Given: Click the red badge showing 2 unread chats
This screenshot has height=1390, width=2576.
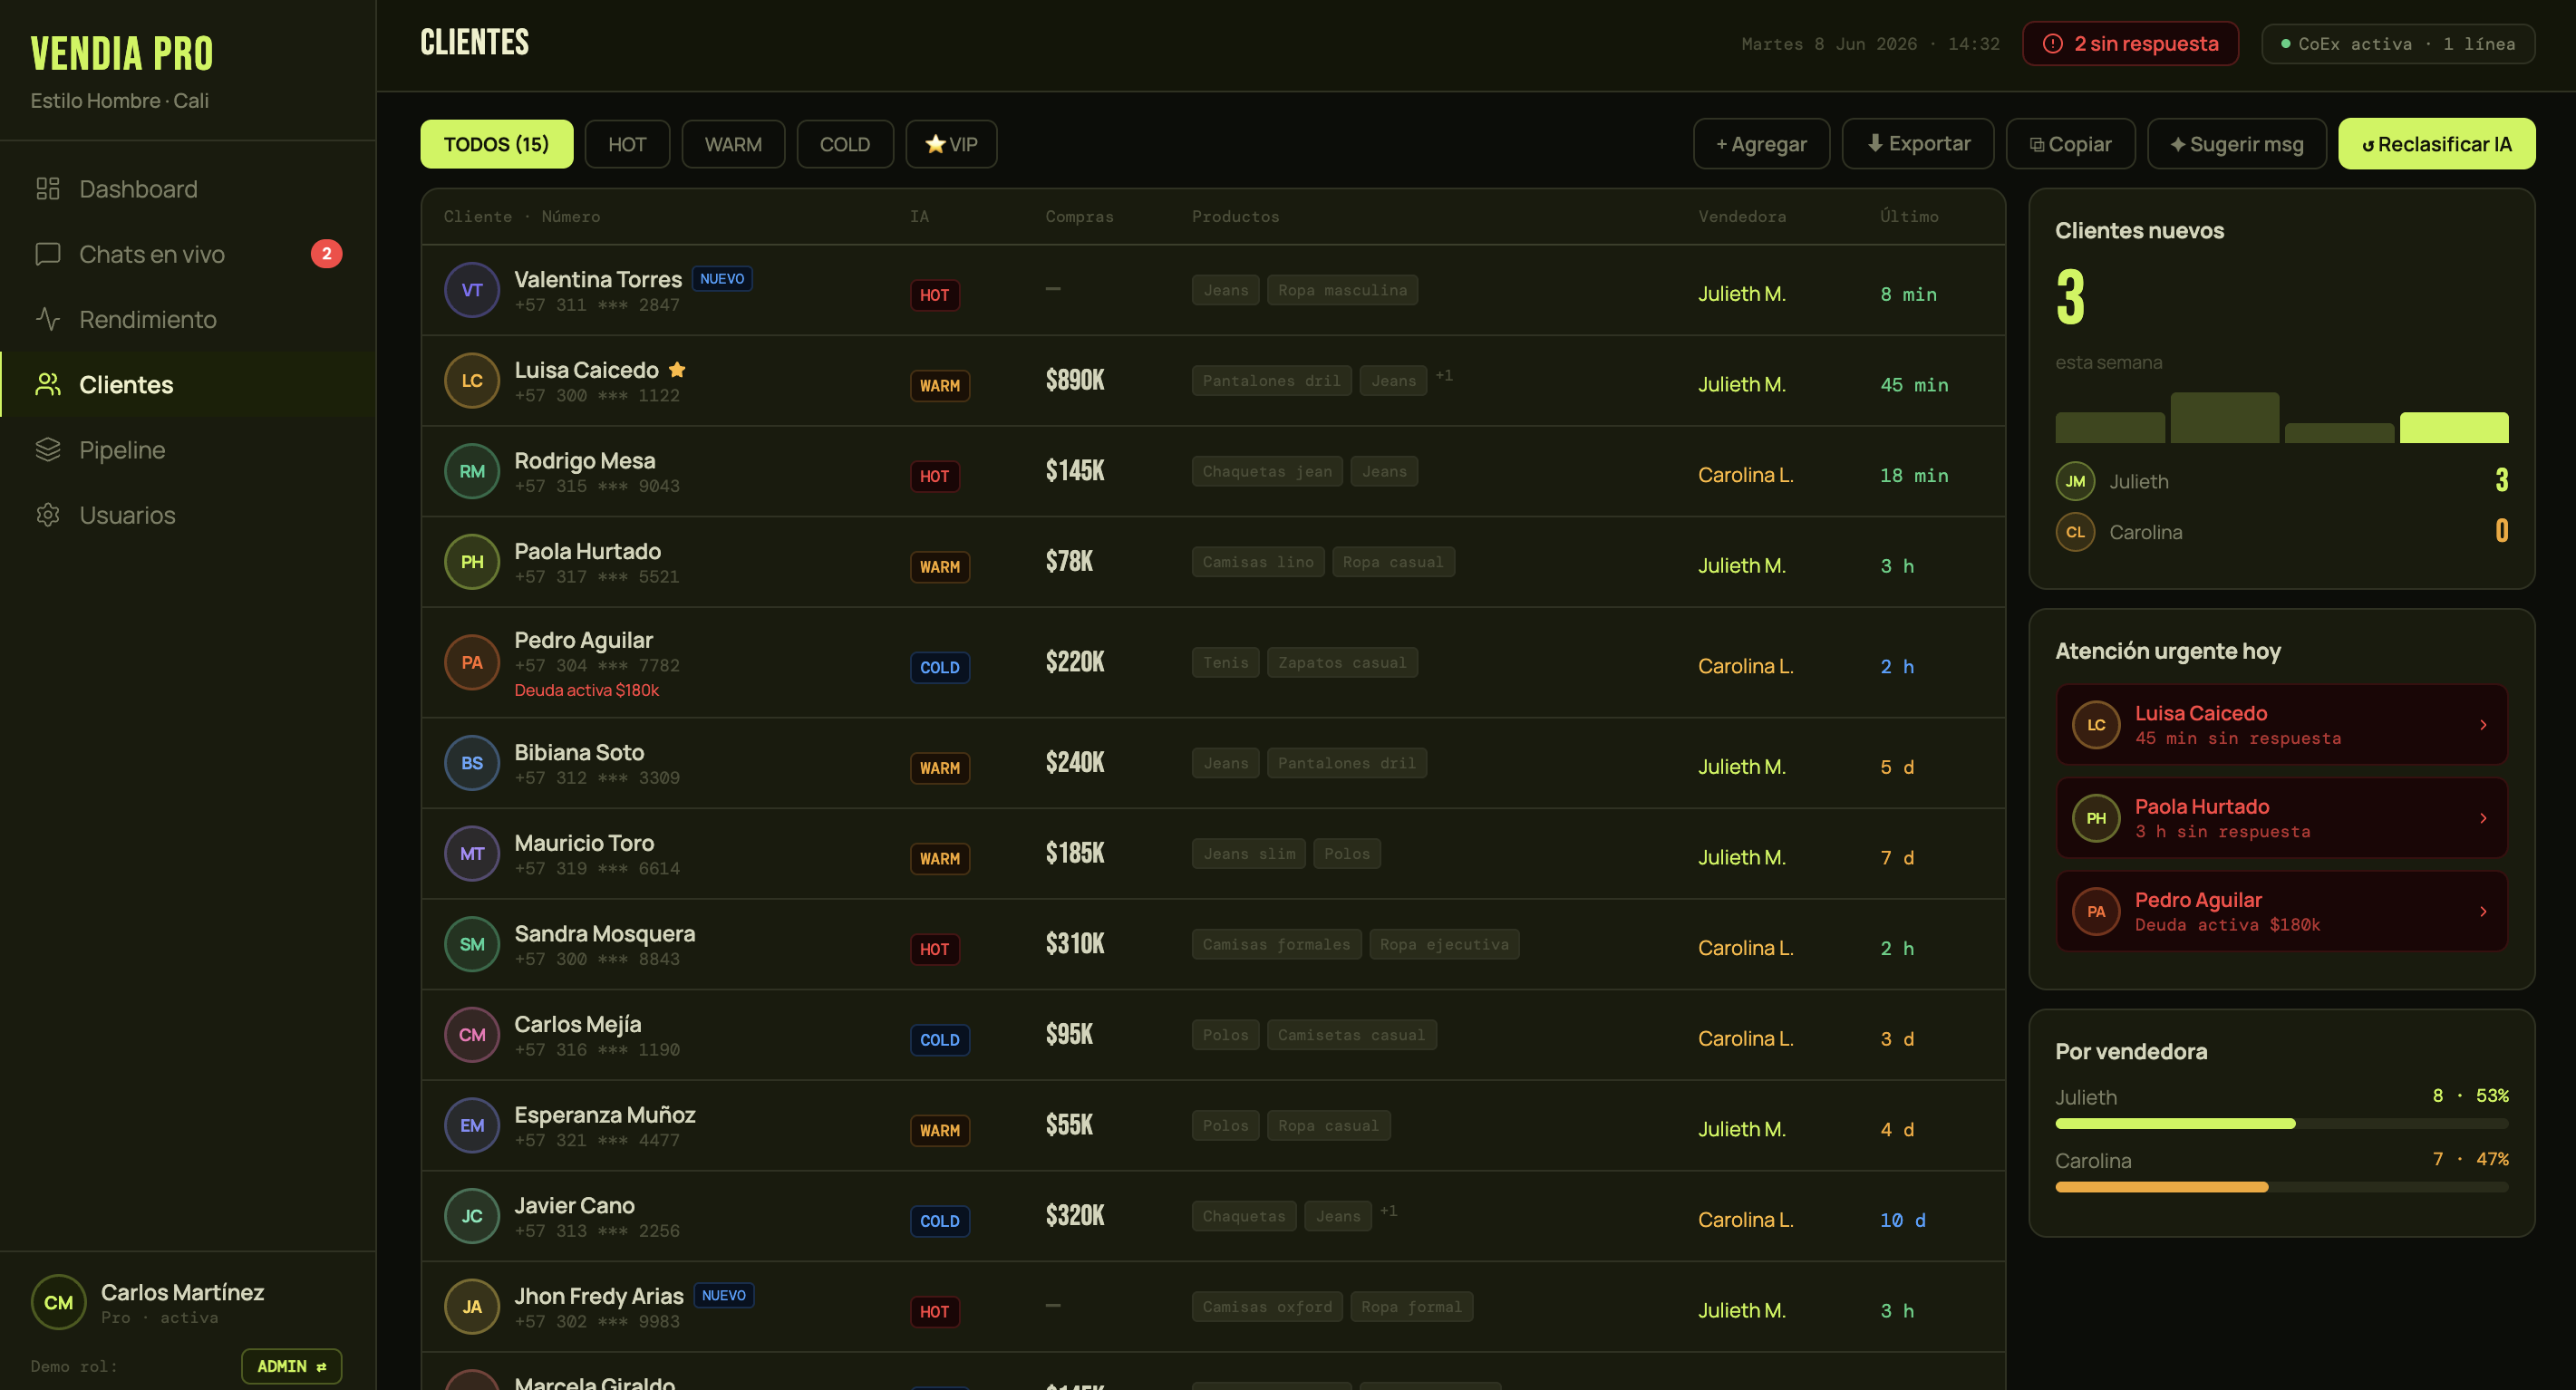Looking at the screenshot, I should pyautogui.click(x=326, y=254).
